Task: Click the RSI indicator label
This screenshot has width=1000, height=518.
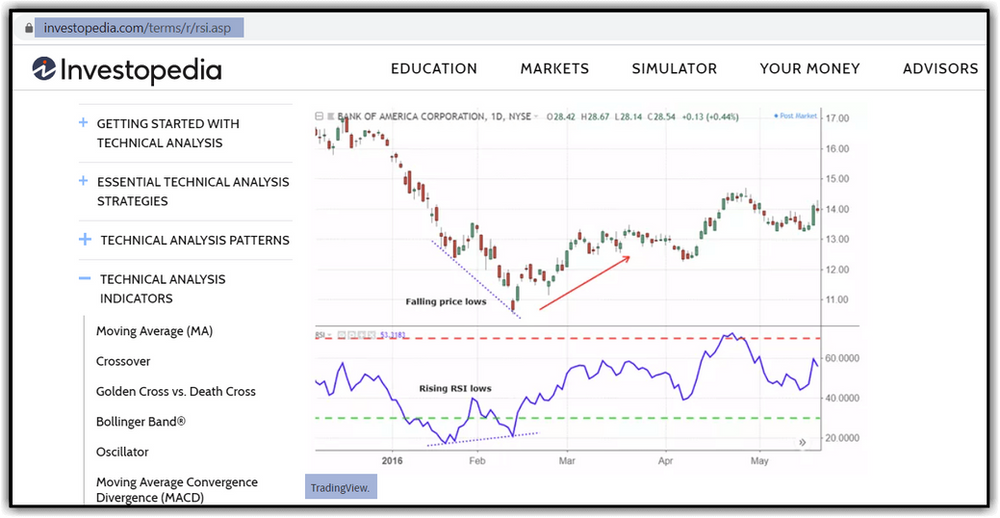Action: (321, 335)
